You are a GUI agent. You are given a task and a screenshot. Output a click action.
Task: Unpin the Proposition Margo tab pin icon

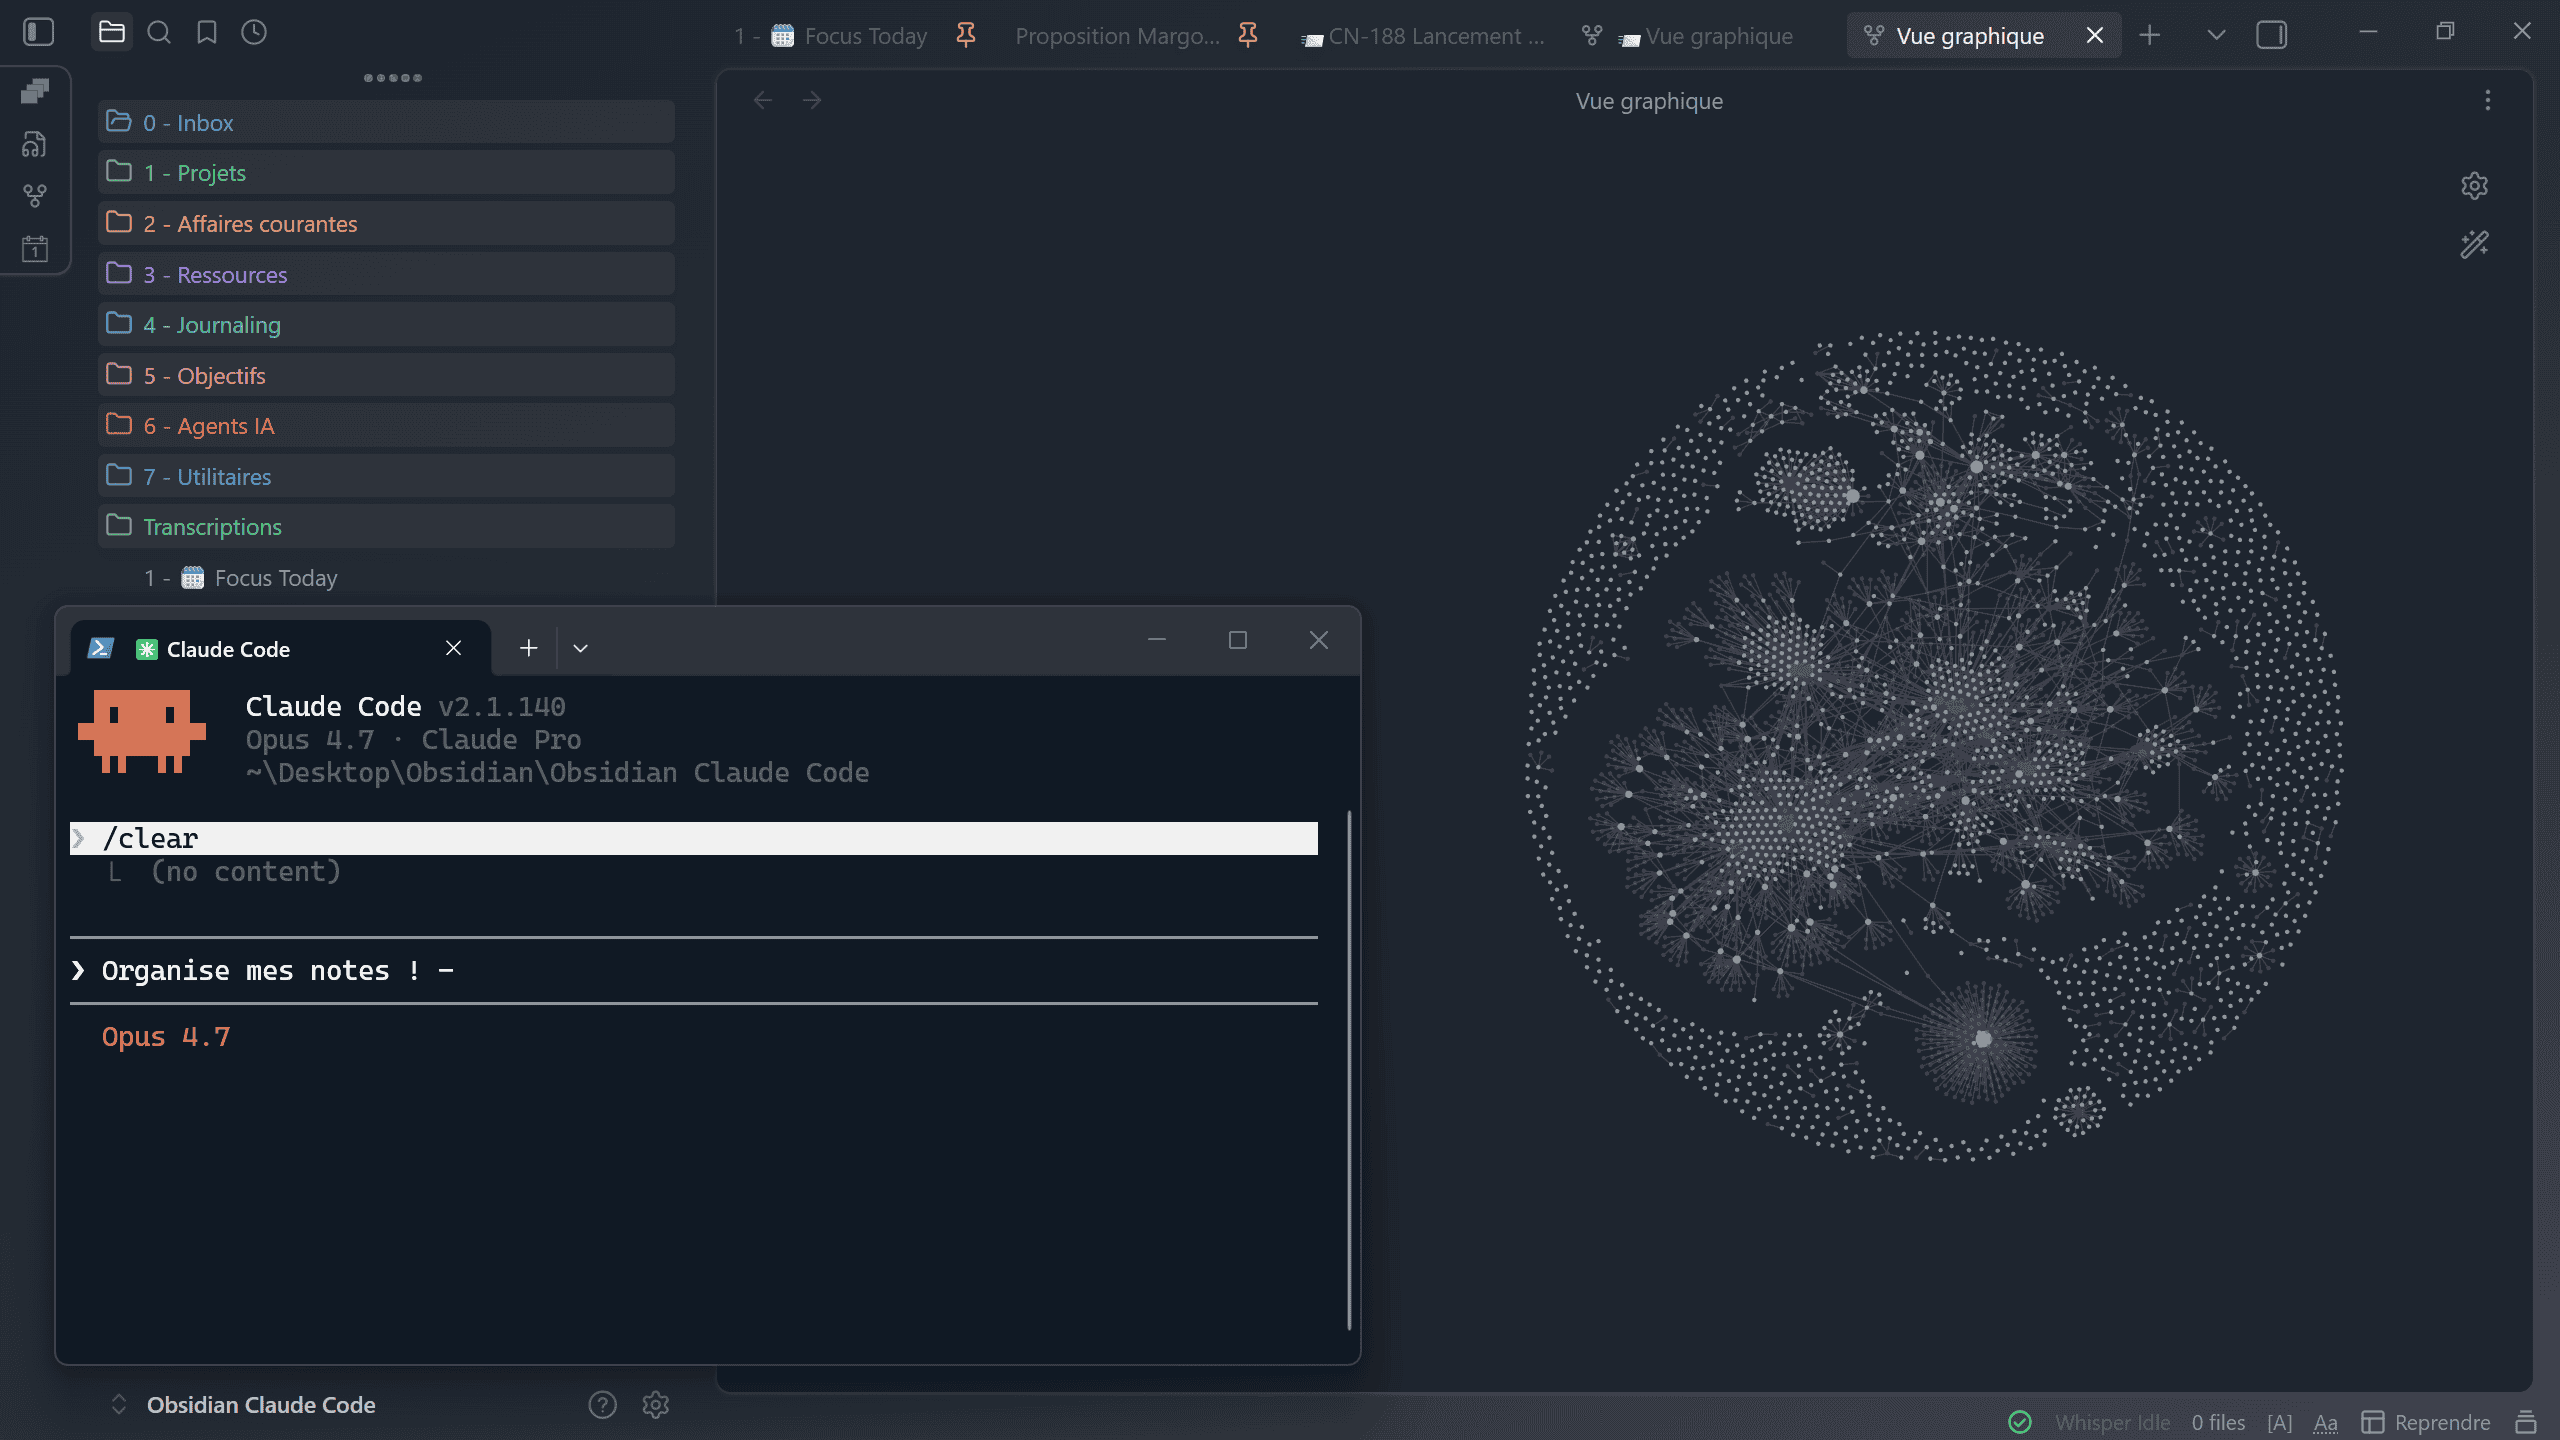coord(1247,36)
